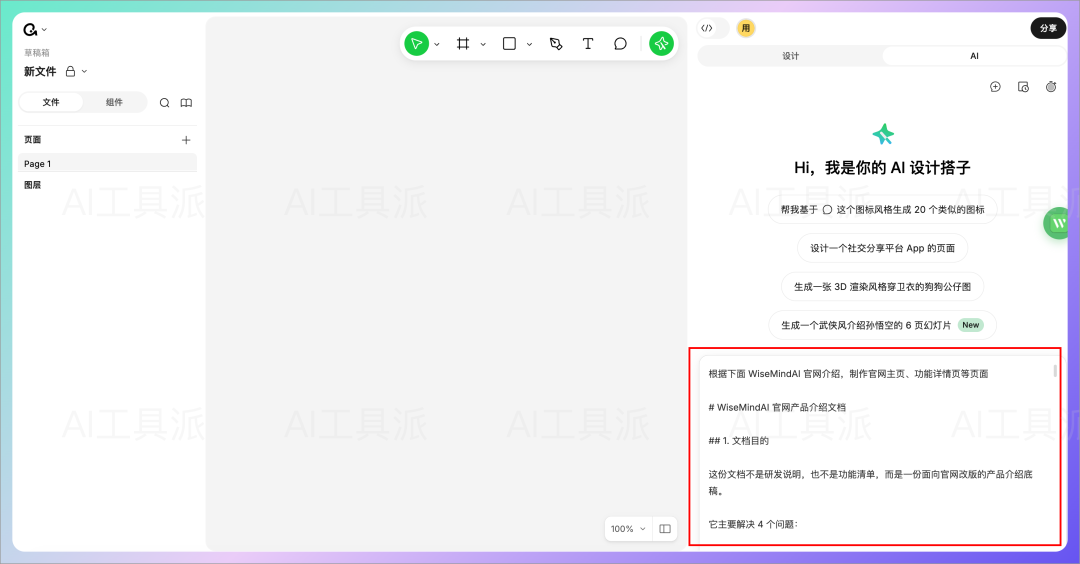The image size is (1080, 564).
Task: Toggle code/dev mode icon
Action: (707, 28)
